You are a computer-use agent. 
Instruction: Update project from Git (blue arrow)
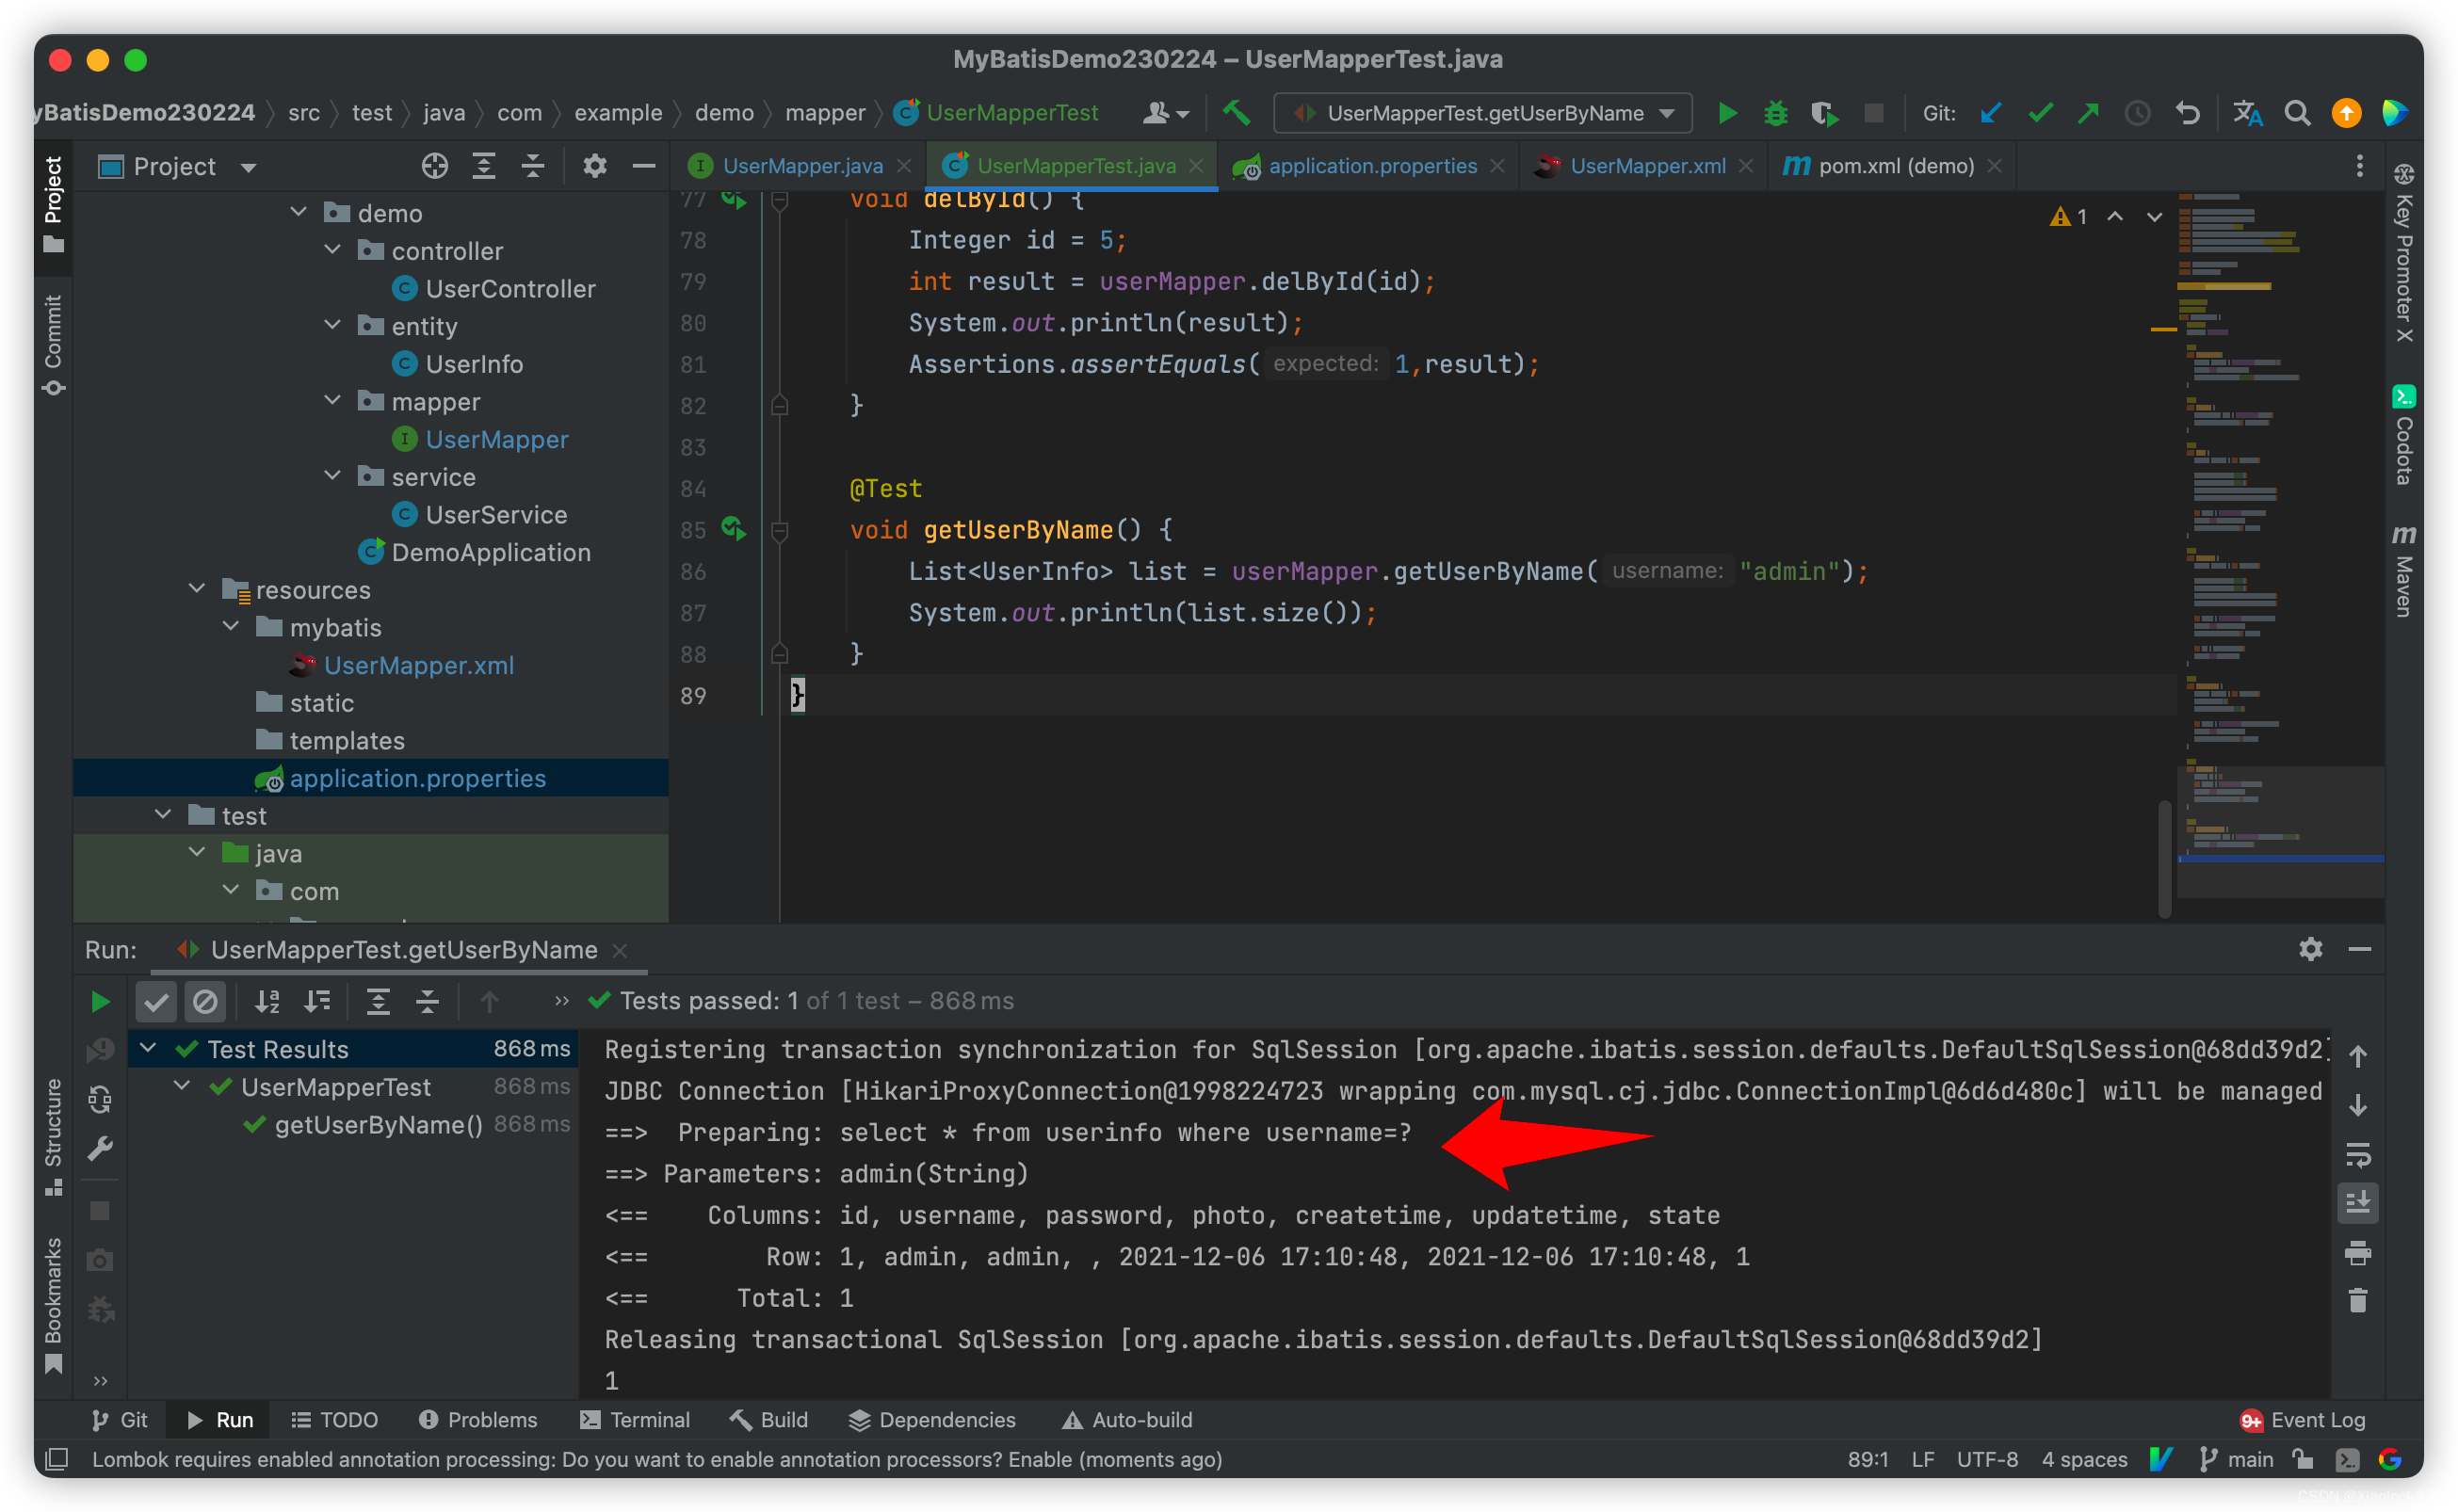pos(1991,113)
